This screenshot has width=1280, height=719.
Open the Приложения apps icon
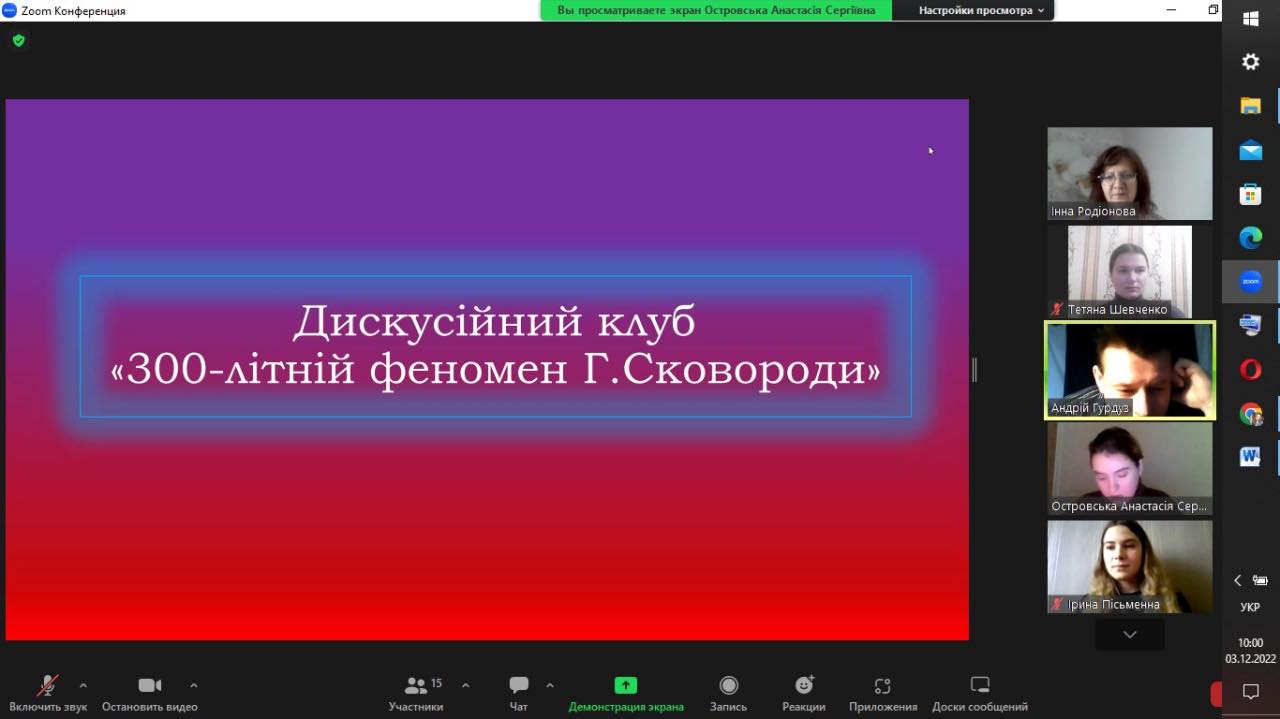click(882, 686)
